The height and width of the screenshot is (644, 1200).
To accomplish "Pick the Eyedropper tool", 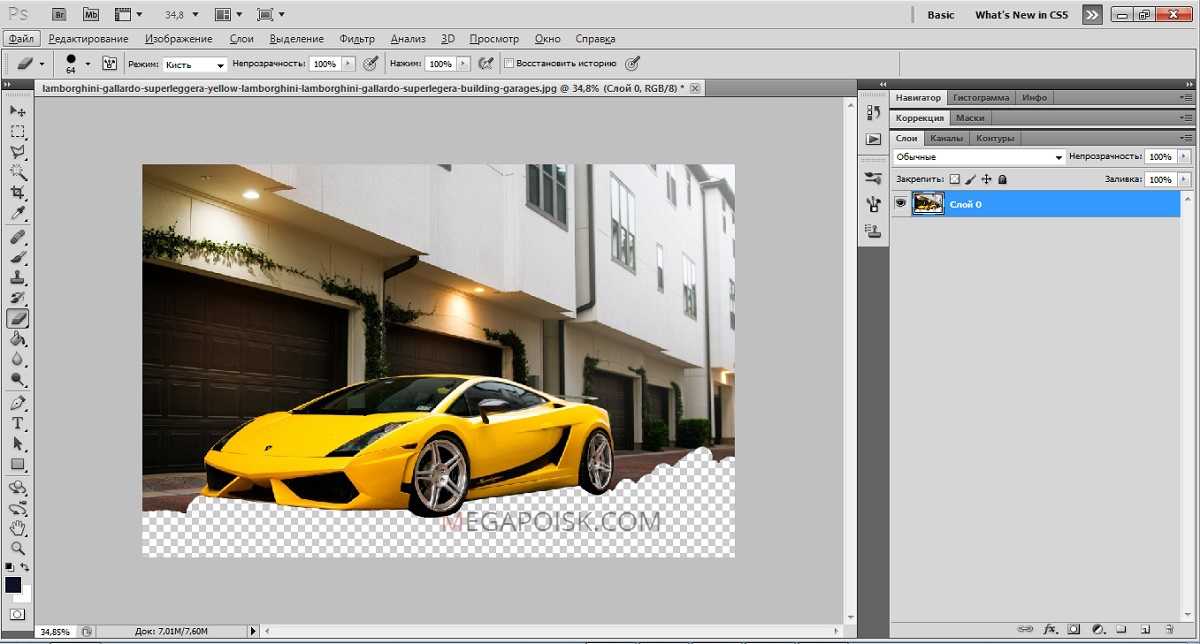I will pos(18,214).
